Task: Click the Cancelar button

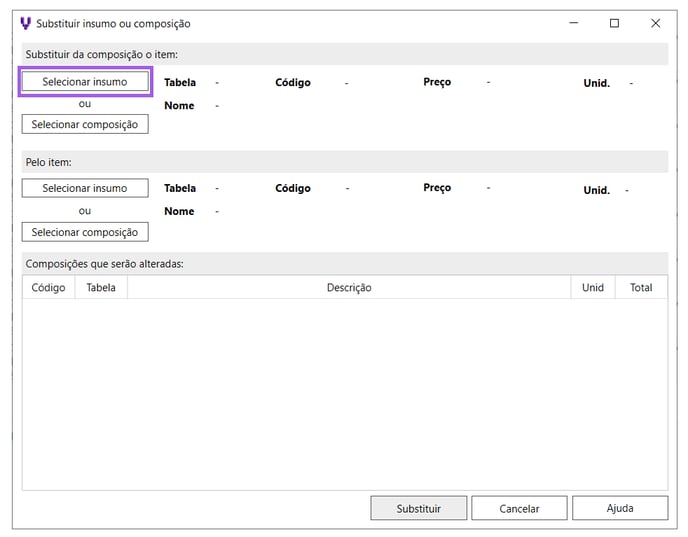Action: [519, 508]
